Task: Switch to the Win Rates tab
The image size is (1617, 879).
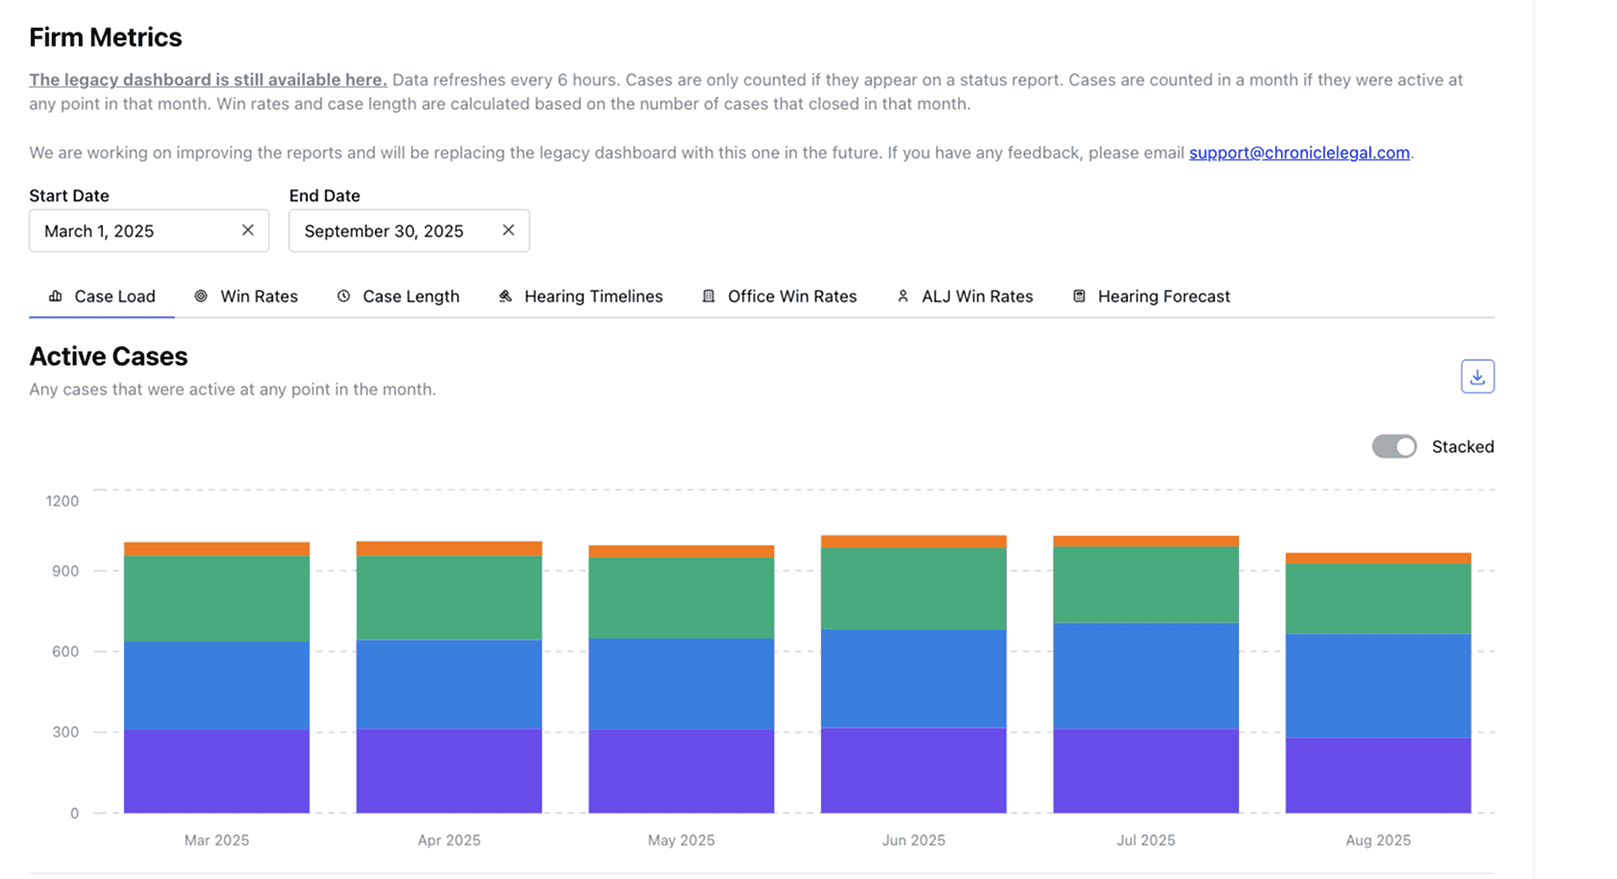Action: (258, 296)
